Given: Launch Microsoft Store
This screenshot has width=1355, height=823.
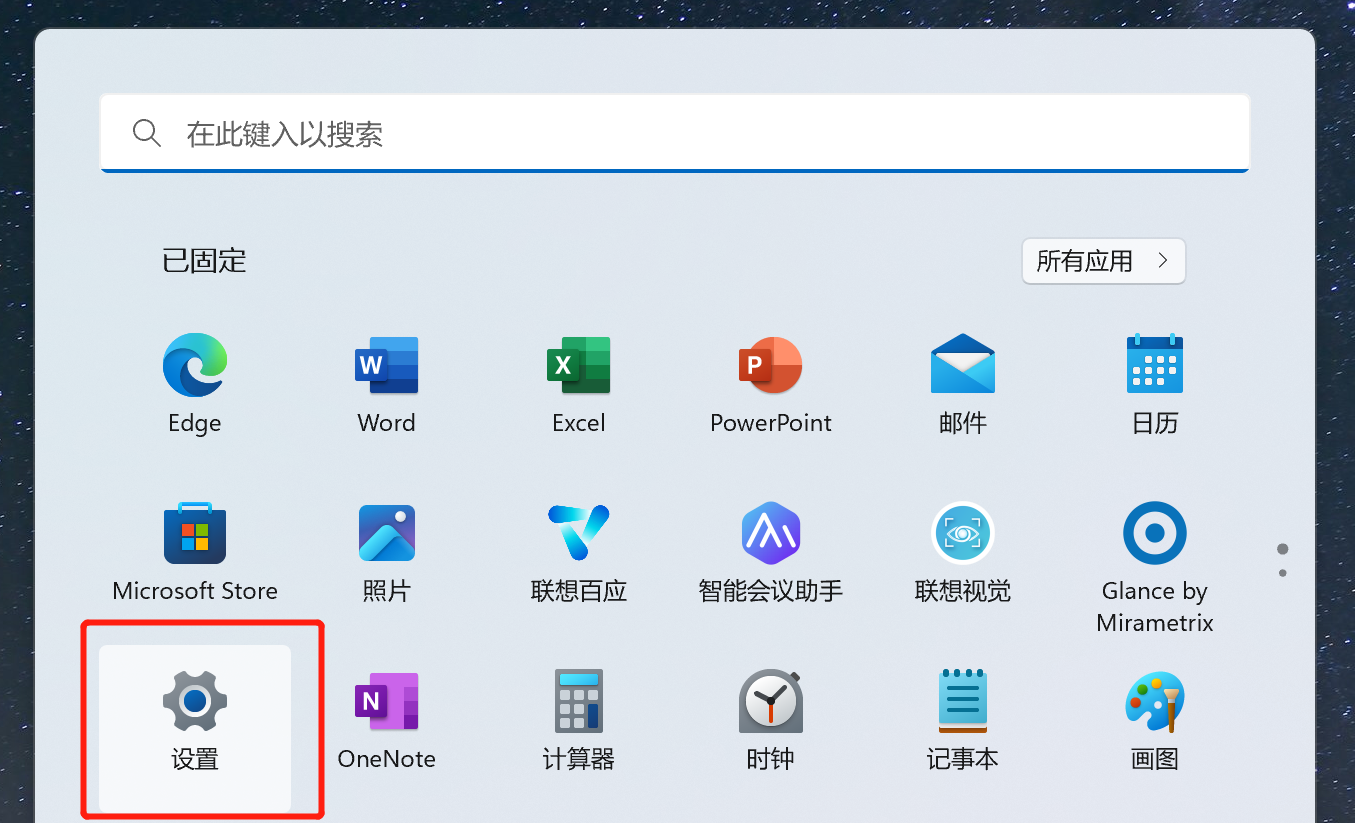Looking at the screenshot, I should coord(195,553).
